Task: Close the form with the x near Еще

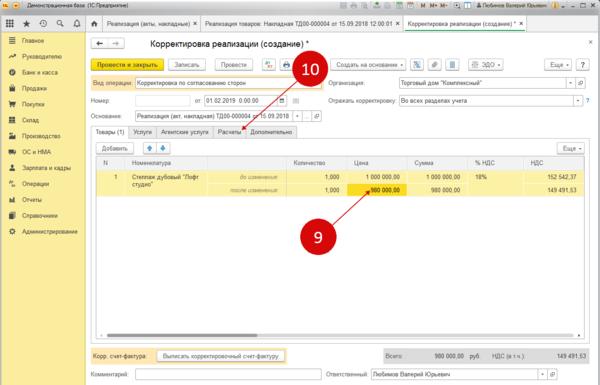Action: [x=590, y=42]
